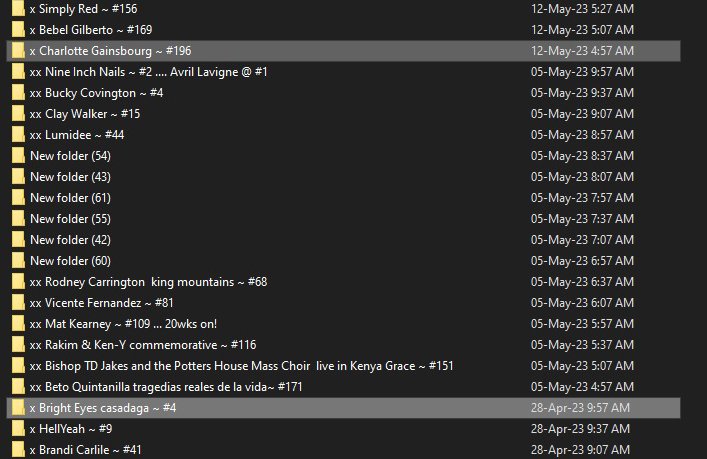707x459 pixels.
Task: Select the 'New folder (42)' name
Action: click(x=70, y=240)
